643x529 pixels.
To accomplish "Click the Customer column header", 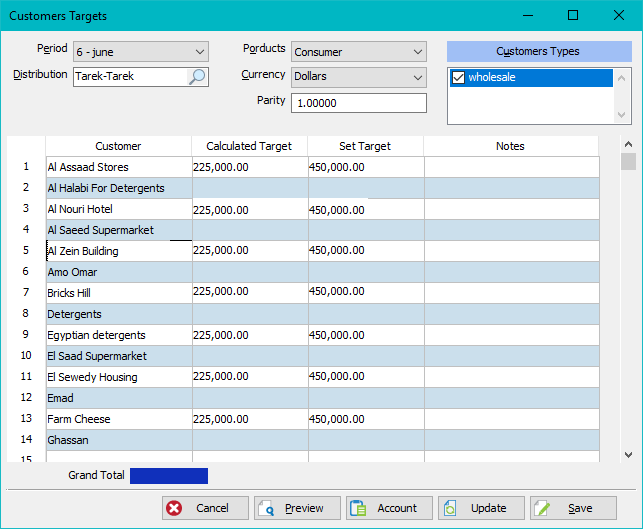I will [118, 146].
